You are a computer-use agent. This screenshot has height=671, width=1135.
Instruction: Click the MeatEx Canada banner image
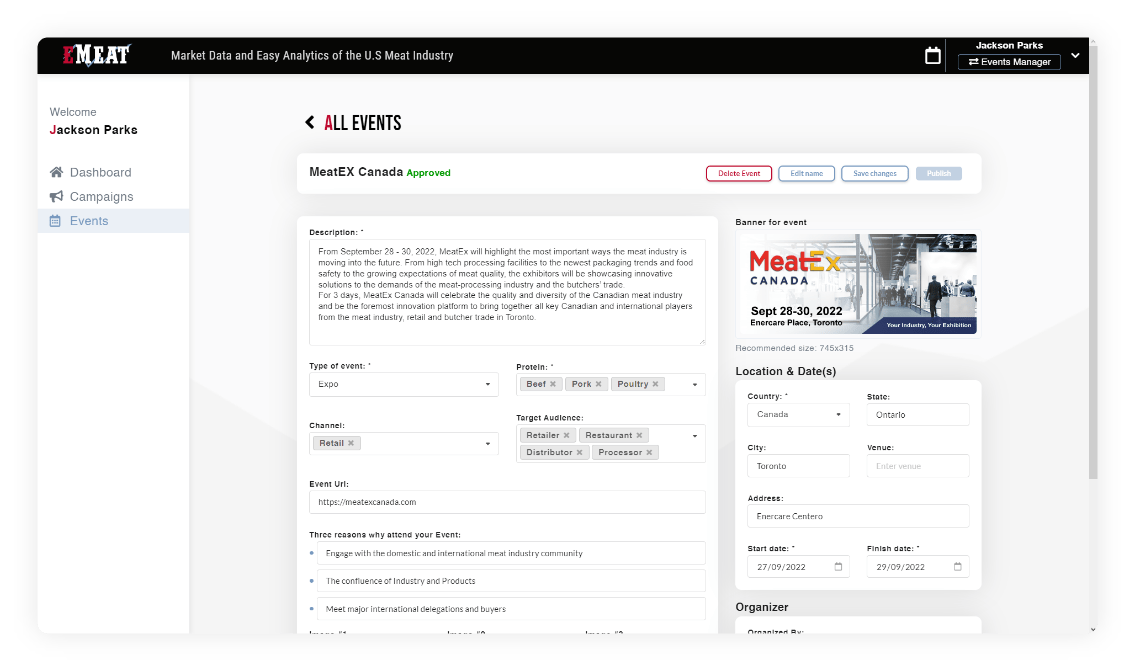(855, 285)
